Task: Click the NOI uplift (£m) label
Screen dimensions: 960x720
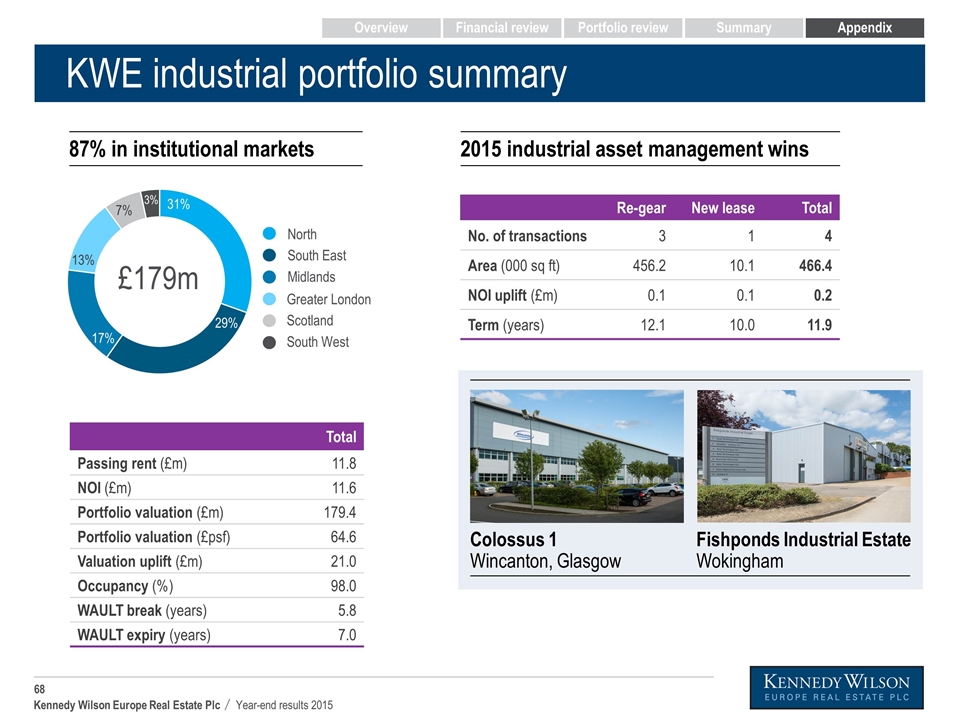Action: click(512, 296)
